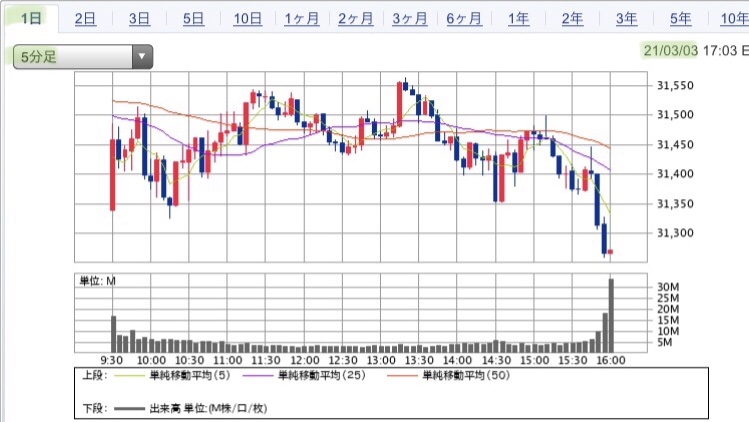Screen dimensions: 749x422
Task: Switch to the 2日 period tab
Action: [85, 19]
